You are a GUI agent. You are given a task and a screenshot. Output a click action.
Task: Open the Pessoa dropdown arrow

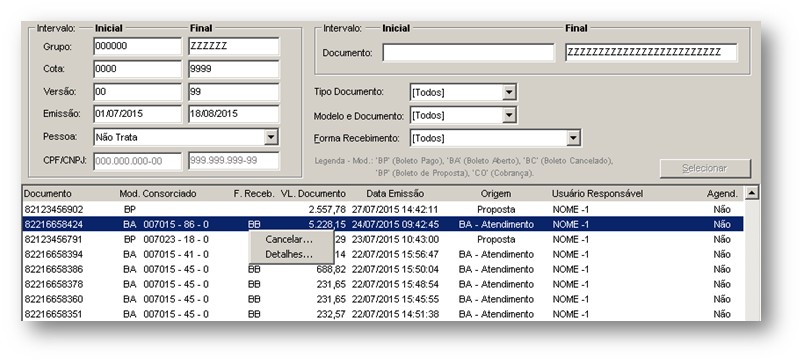pyautogui.click(x=271, y=137)
